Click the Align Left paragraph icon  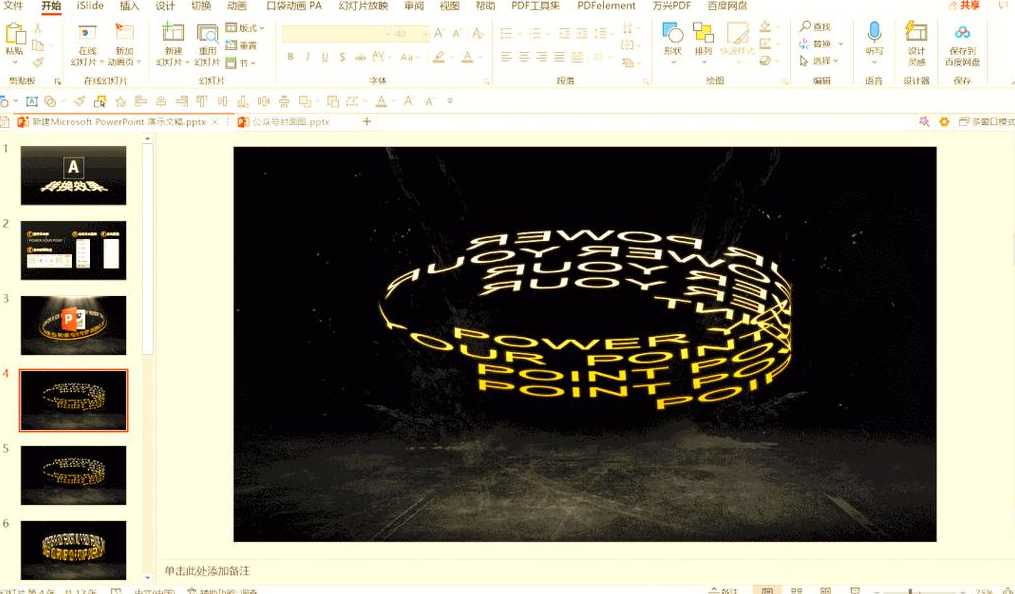point(506,58)
